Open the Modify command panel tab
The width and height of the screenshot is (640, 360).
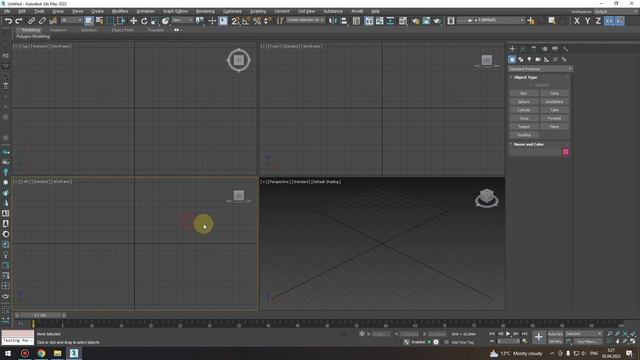pos(523,49)
